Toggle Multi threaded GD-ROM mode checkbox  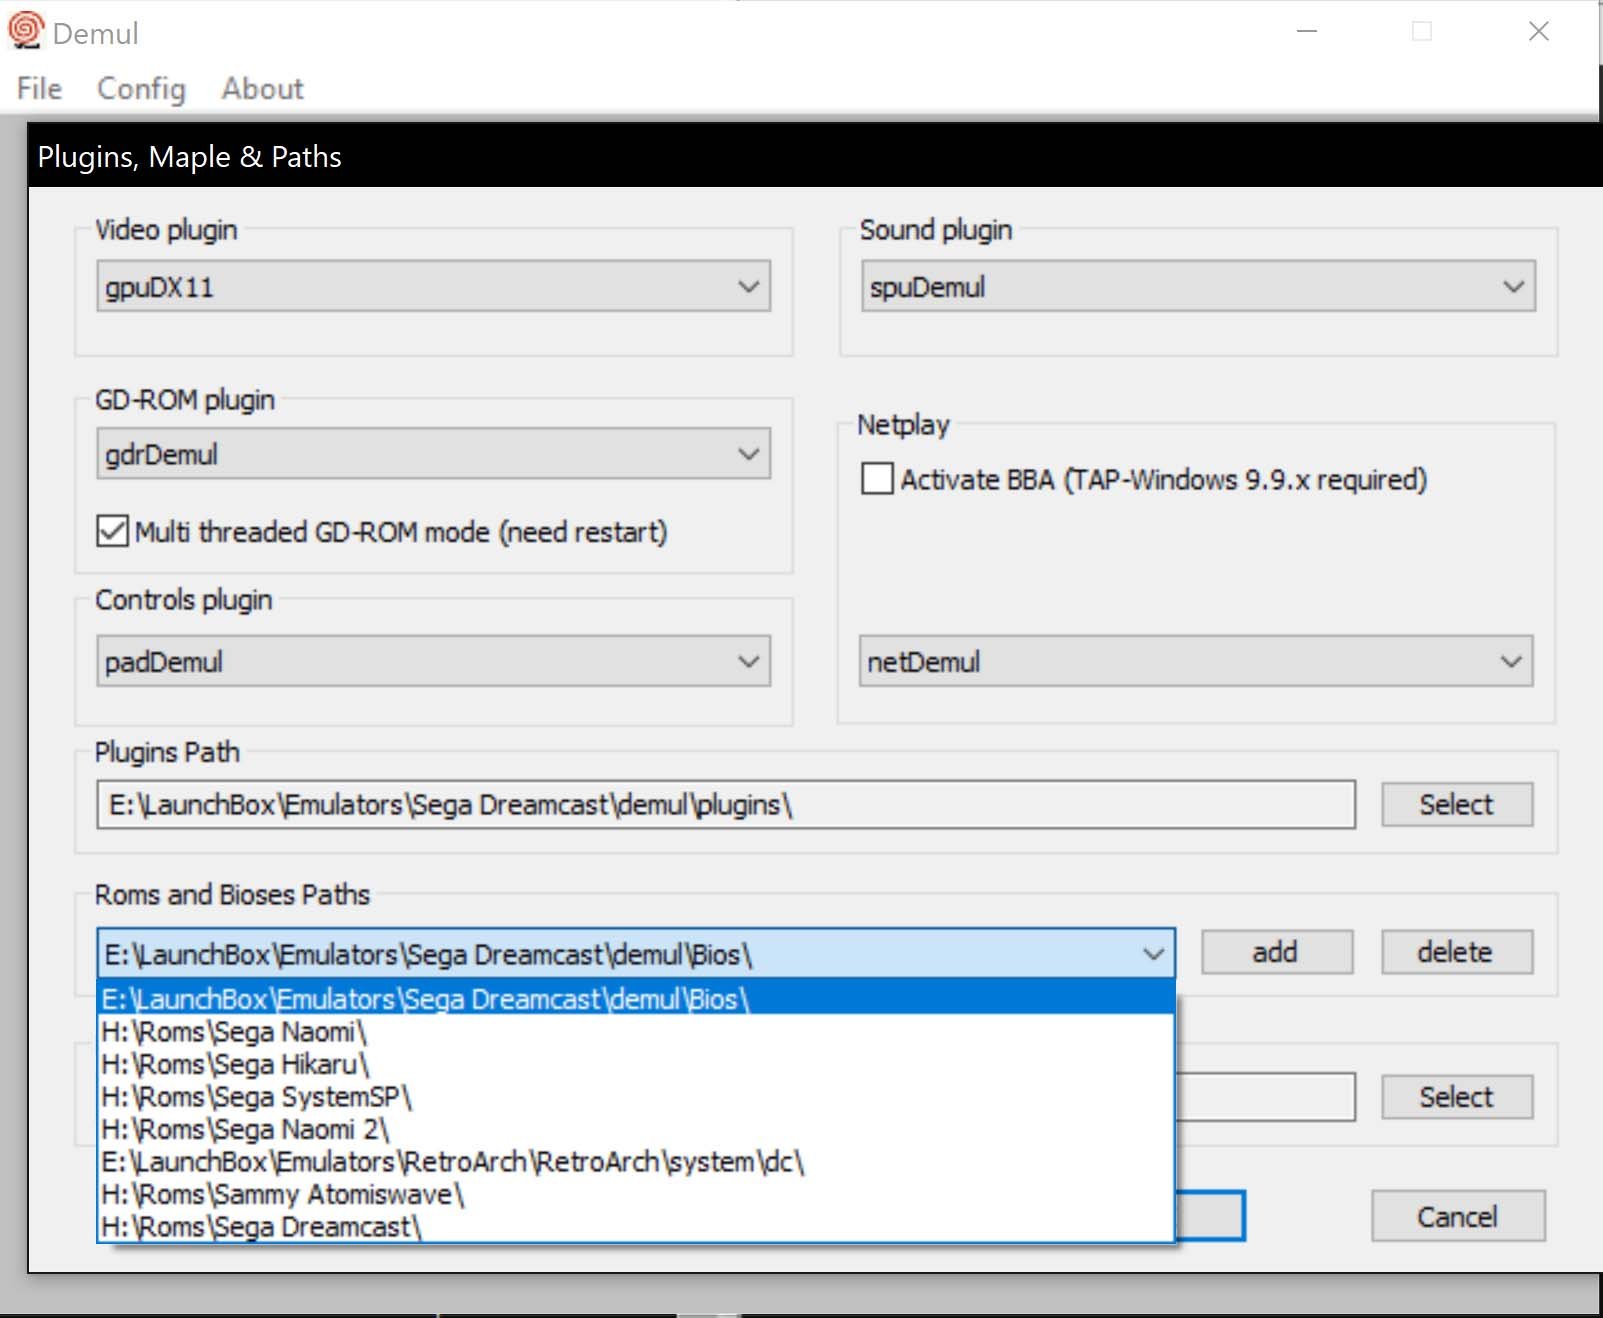click(x=113, y=531)
